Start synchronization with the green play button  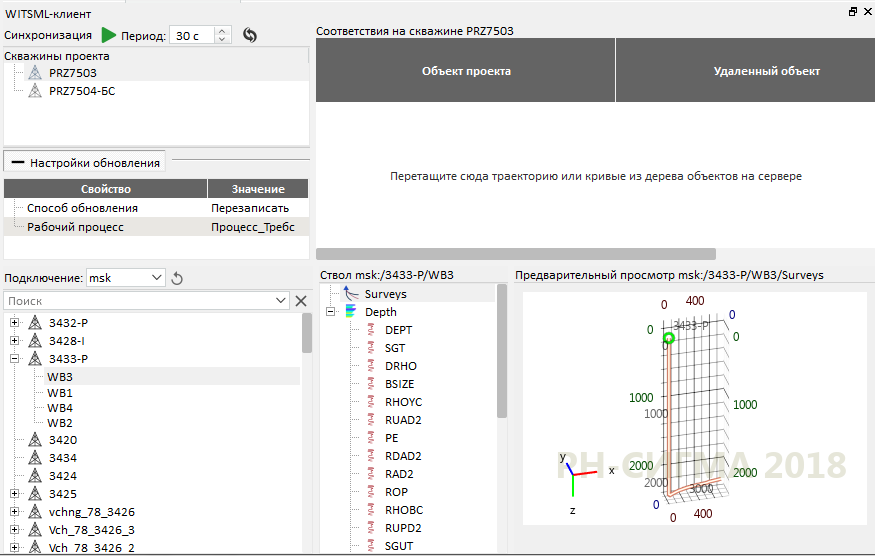[109, 35]
